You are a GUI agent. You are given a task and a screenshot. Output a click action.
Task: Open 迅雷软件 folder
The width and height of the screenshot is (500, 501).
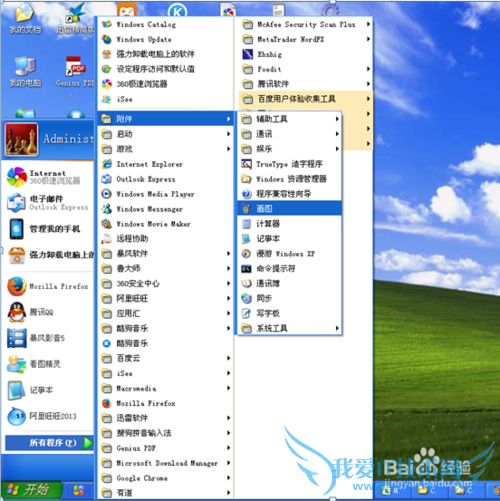(166, 418)
